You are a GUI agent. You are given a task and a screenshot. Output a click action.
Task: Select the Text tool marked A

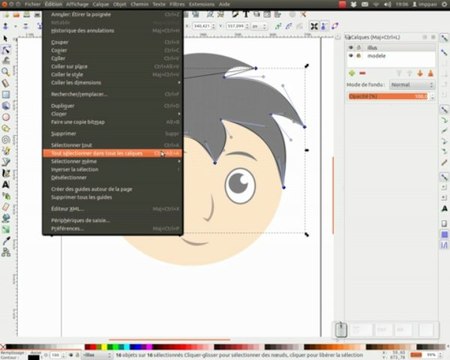(6, 184)
